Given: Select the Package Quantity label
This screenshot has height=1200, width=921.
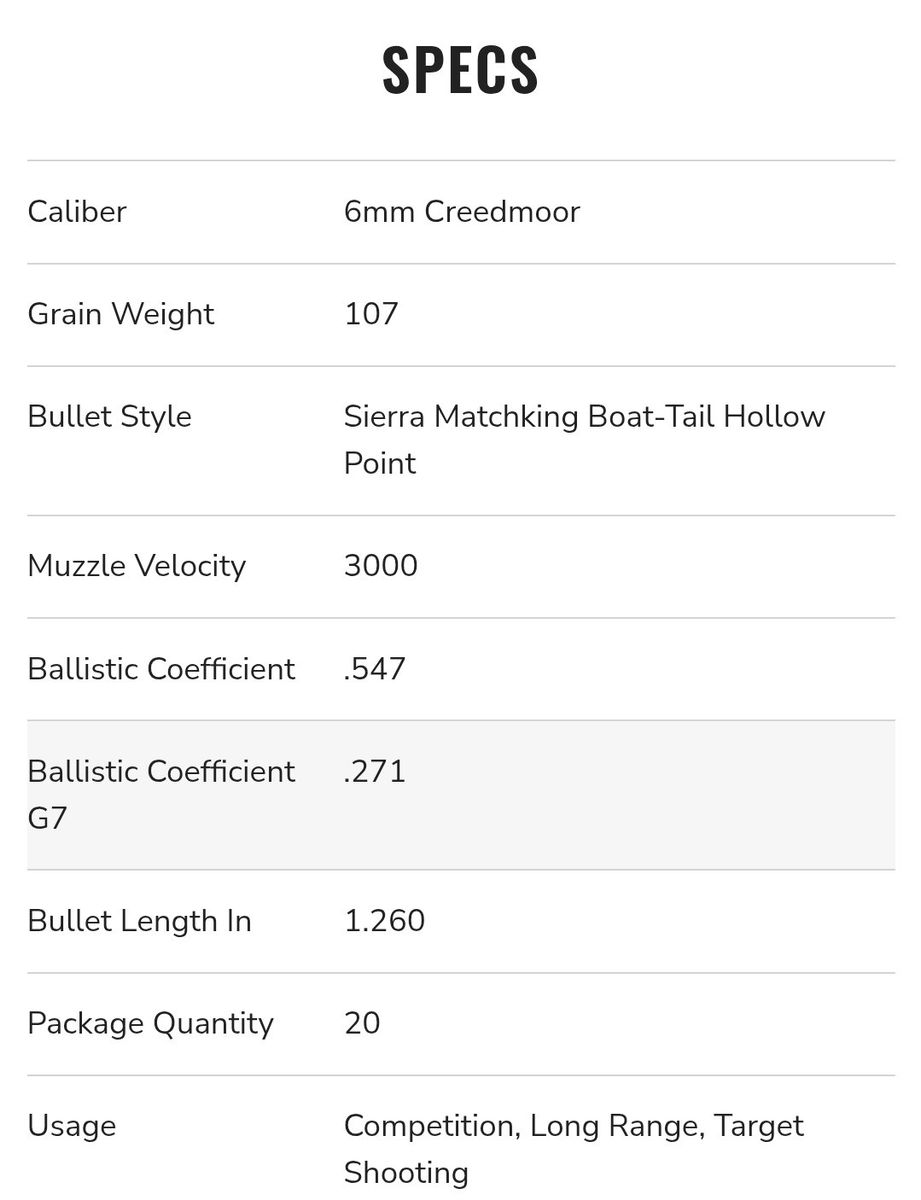Looking at the screenshot, I should pos(150,1023).
